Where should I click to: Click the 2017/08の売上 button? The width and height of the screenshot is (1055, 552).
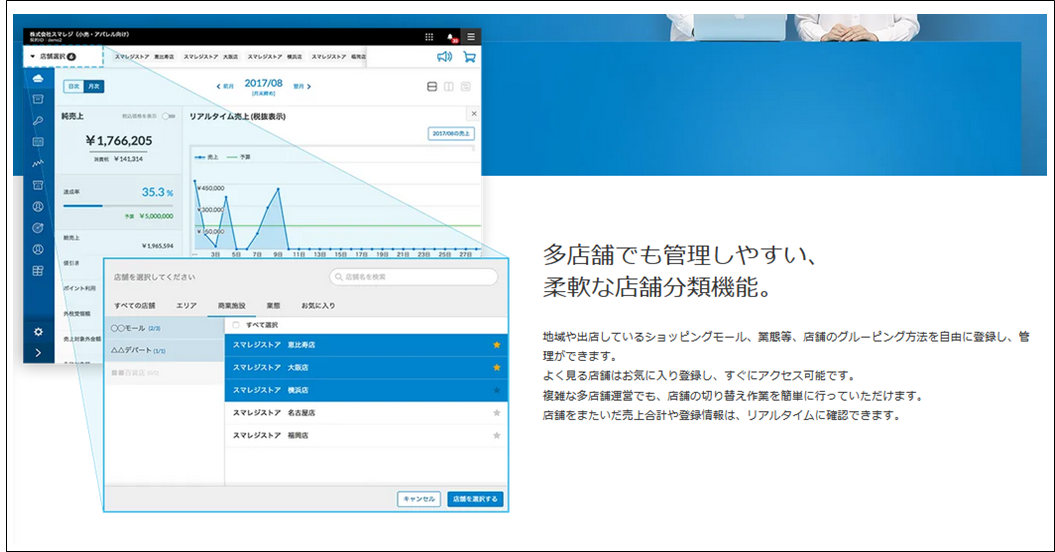(451, 133)
